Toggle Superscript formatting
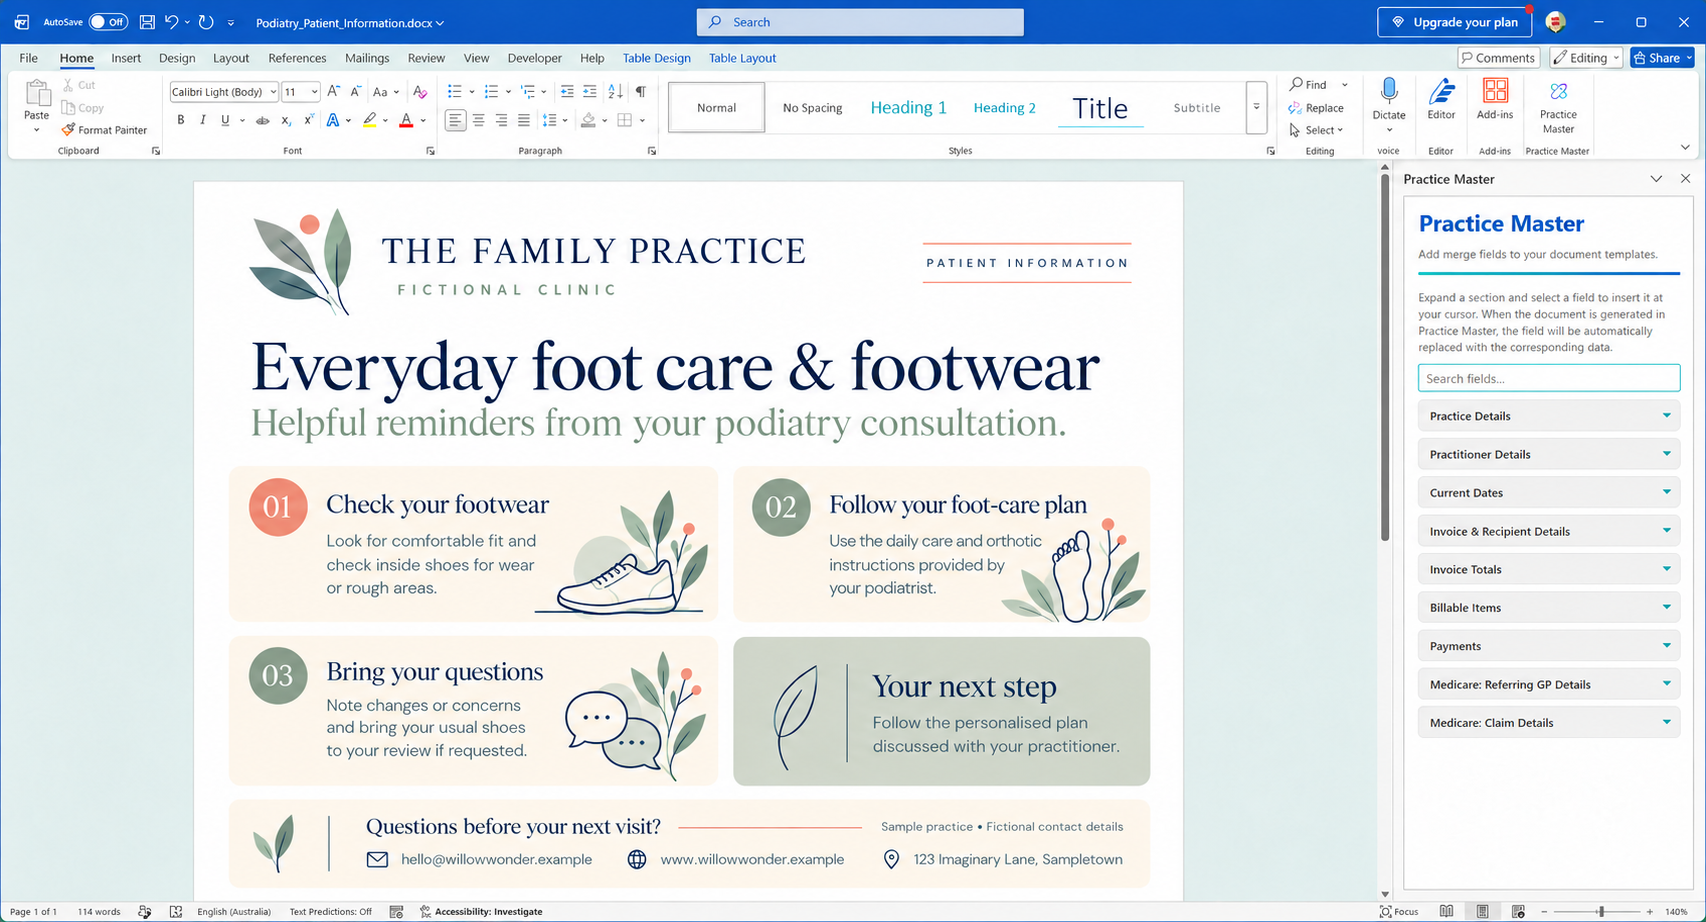The image size is (1706, 922). (x=308, y=120)
